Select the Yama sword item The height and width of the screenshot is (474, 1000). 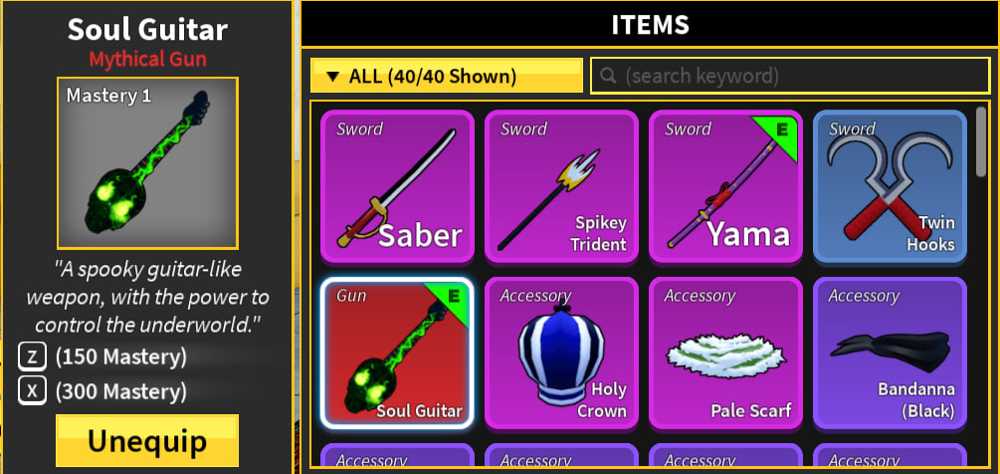click(726, 186)
